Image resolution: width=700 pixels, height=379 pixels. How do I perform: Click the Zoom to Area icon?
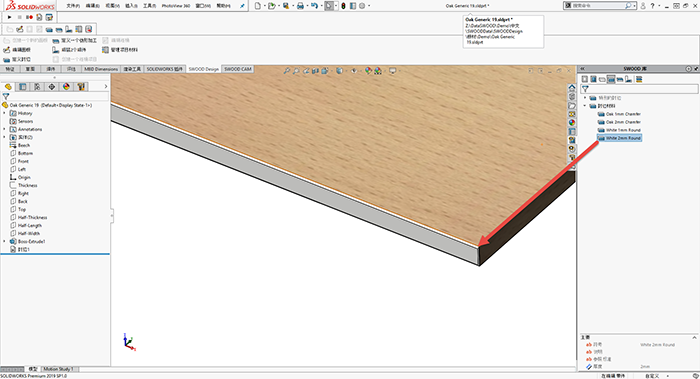tap(296, 71)
